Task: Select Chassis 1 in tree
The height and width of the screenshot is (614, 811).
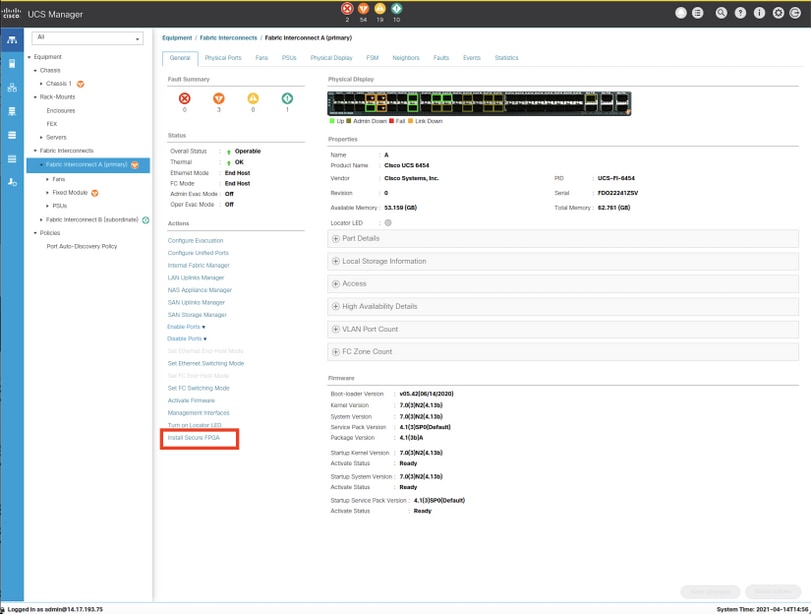Action: click(x=59, y=84)
